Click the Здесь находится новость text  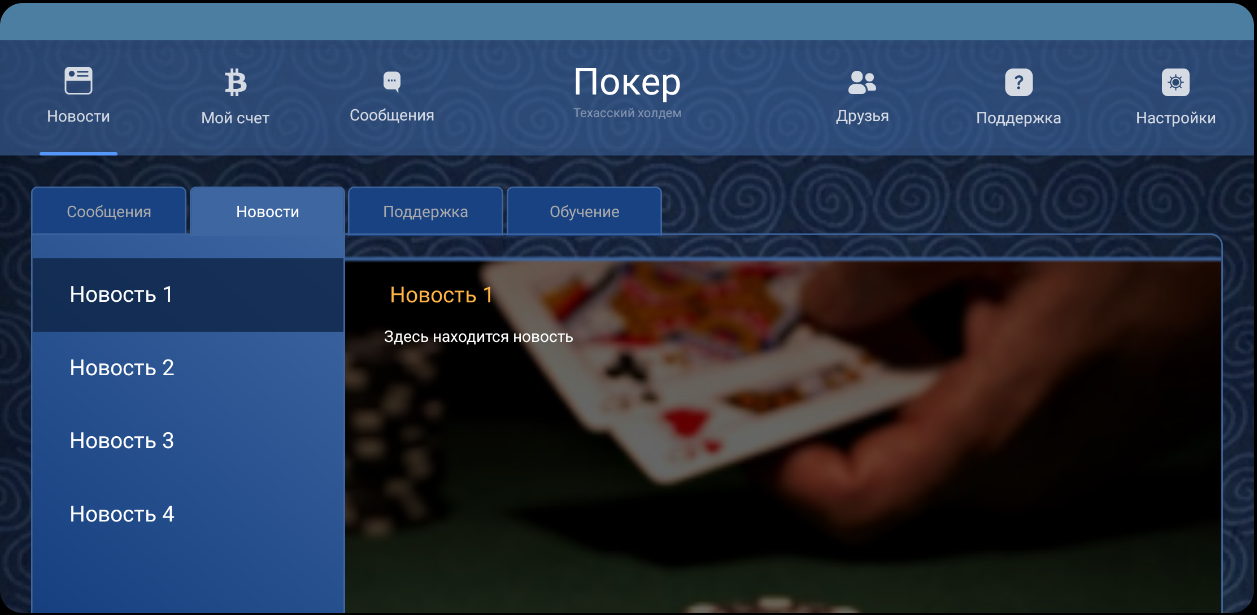pos(478,337)
